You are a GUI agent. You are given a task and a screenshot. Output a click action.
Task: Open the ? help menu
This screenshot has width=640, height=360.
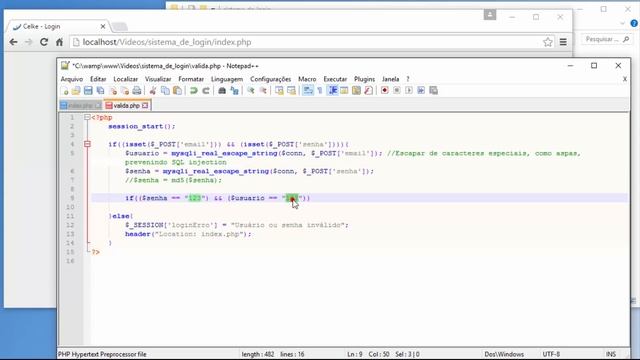(407, 79)
